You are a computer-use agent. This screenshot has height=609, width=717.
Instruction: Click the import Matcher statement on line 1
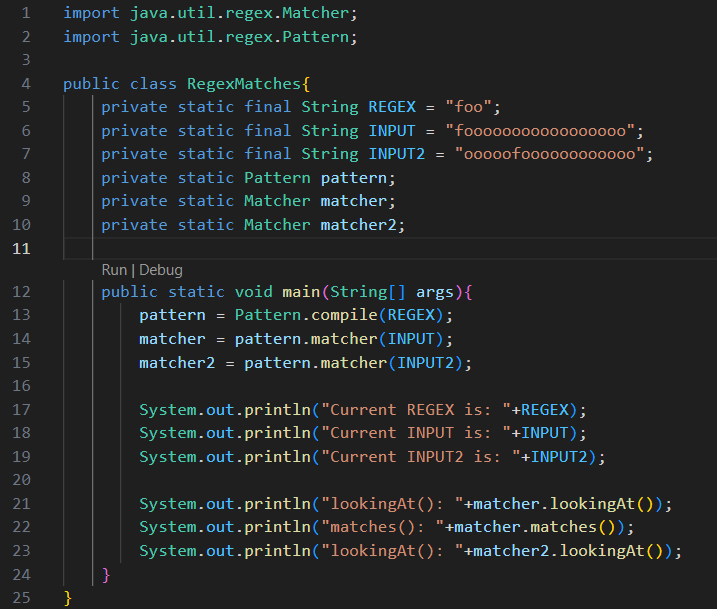pyautogui.click(x=210, y=13)
